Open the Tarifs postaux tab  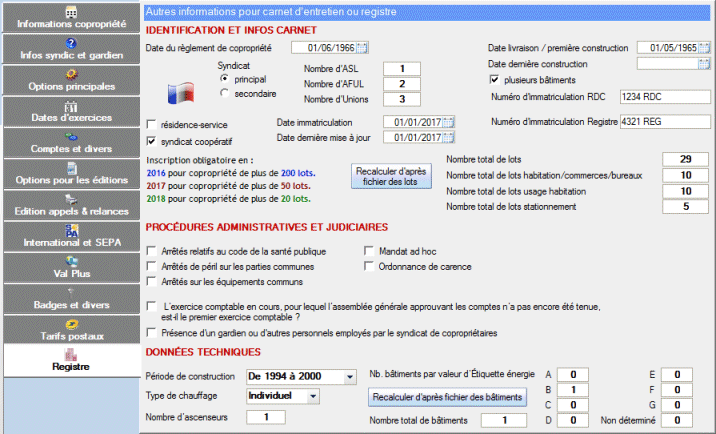pos(72,330)
